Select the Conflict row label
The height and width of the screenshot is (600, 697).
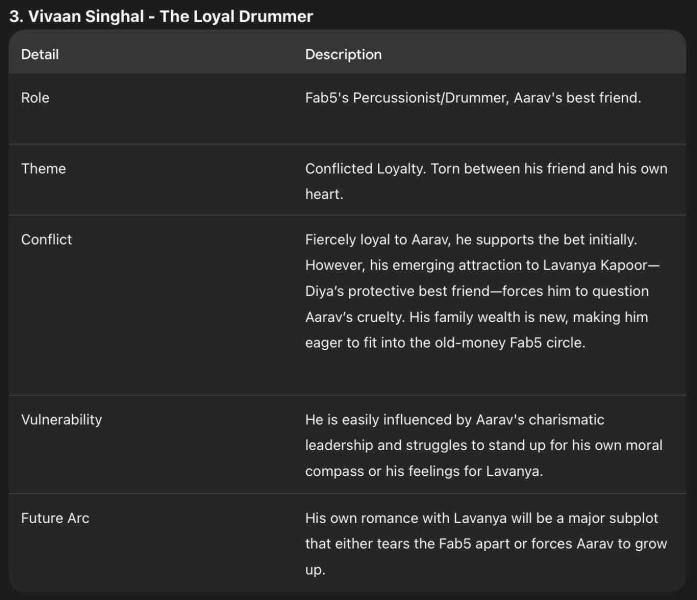(x=46, y=240)
